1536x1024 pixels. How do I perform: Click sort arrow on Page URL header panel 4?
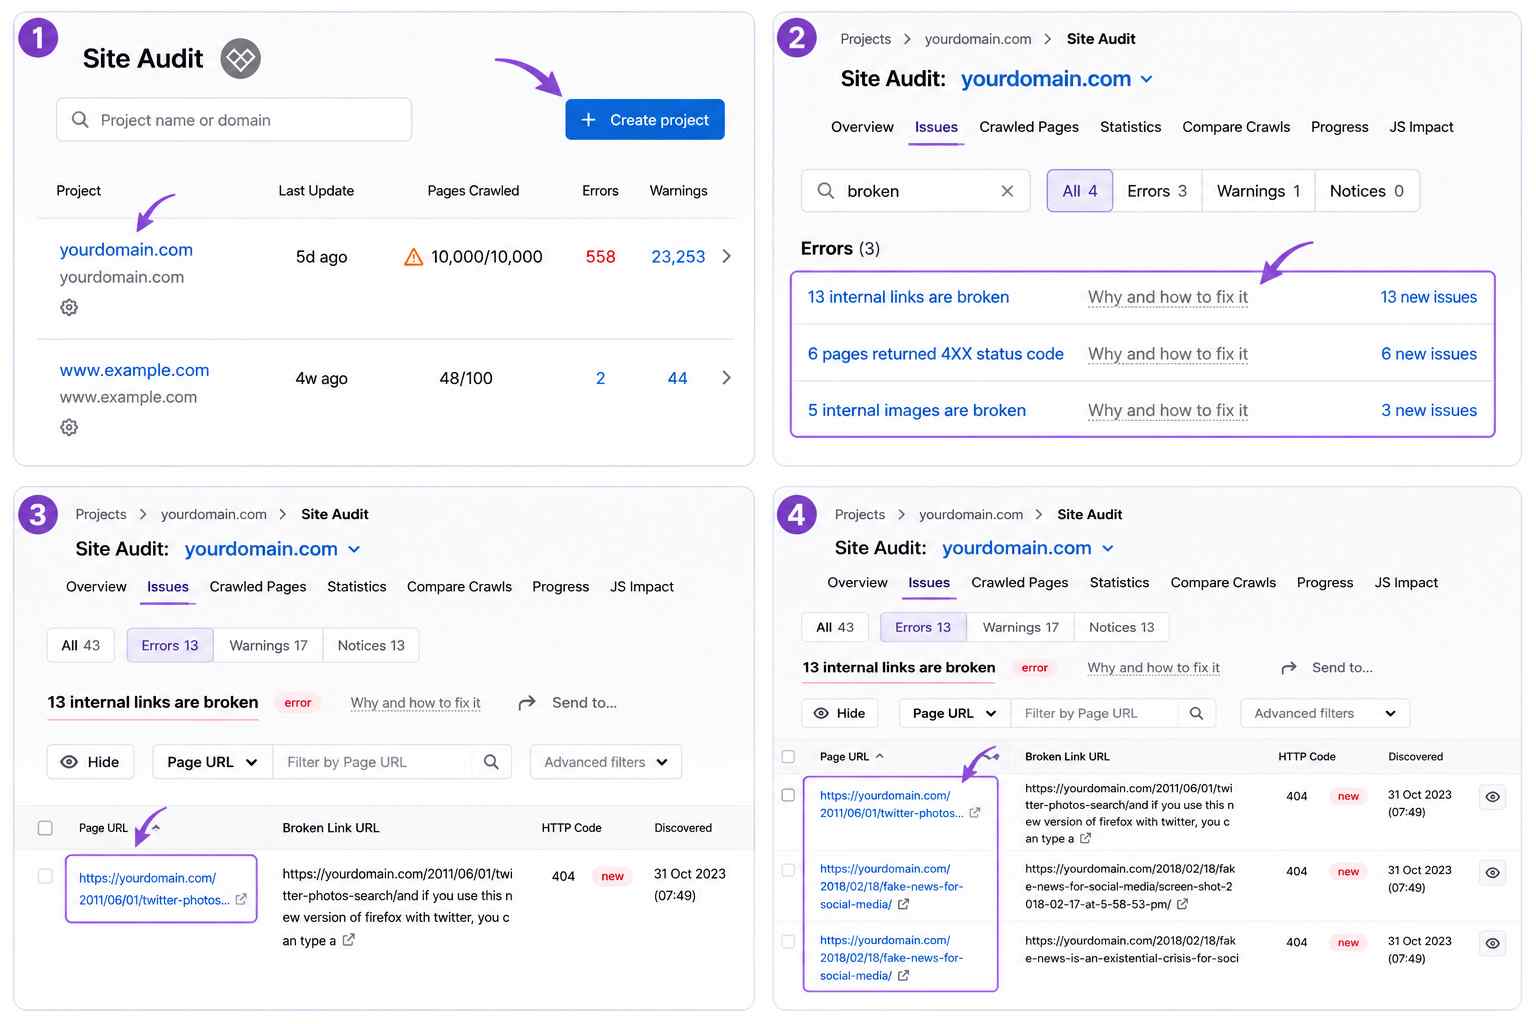click(880, 756)
